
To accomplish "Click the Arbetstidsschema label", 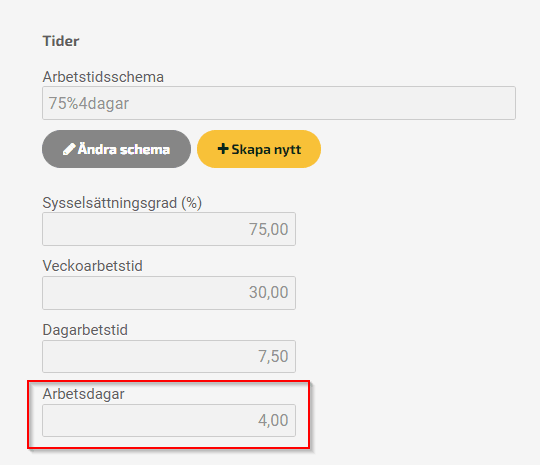I will (x=103, y=77).
